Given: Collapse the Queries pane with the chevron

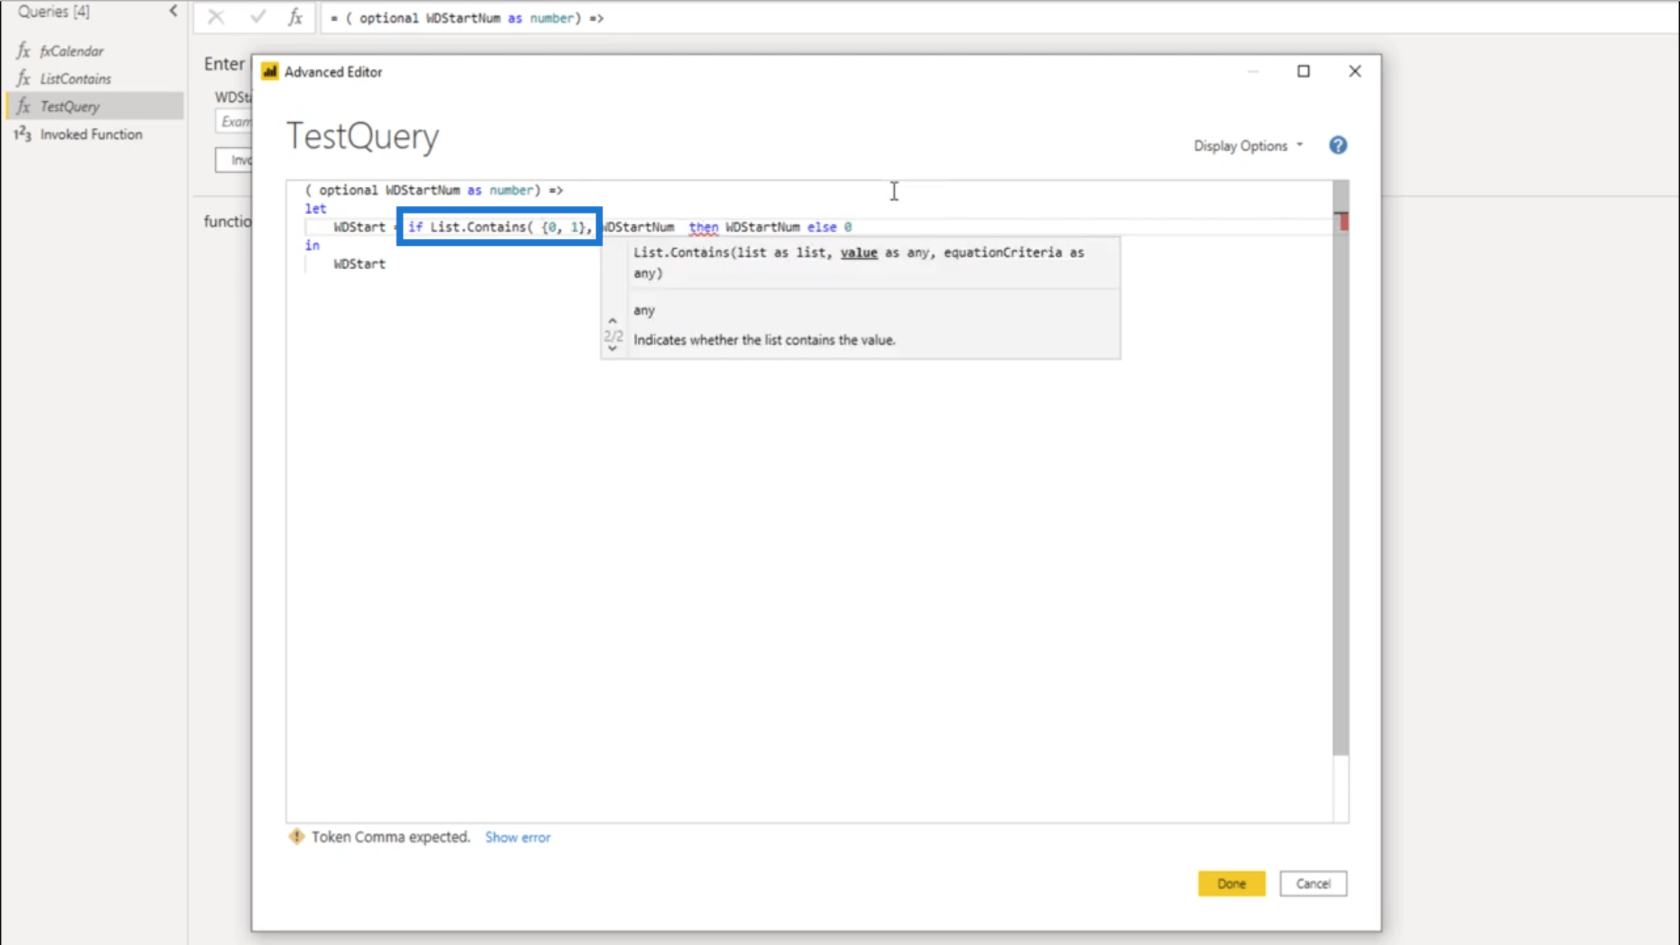Looking at the screenshot, I should tap(173, 11).
